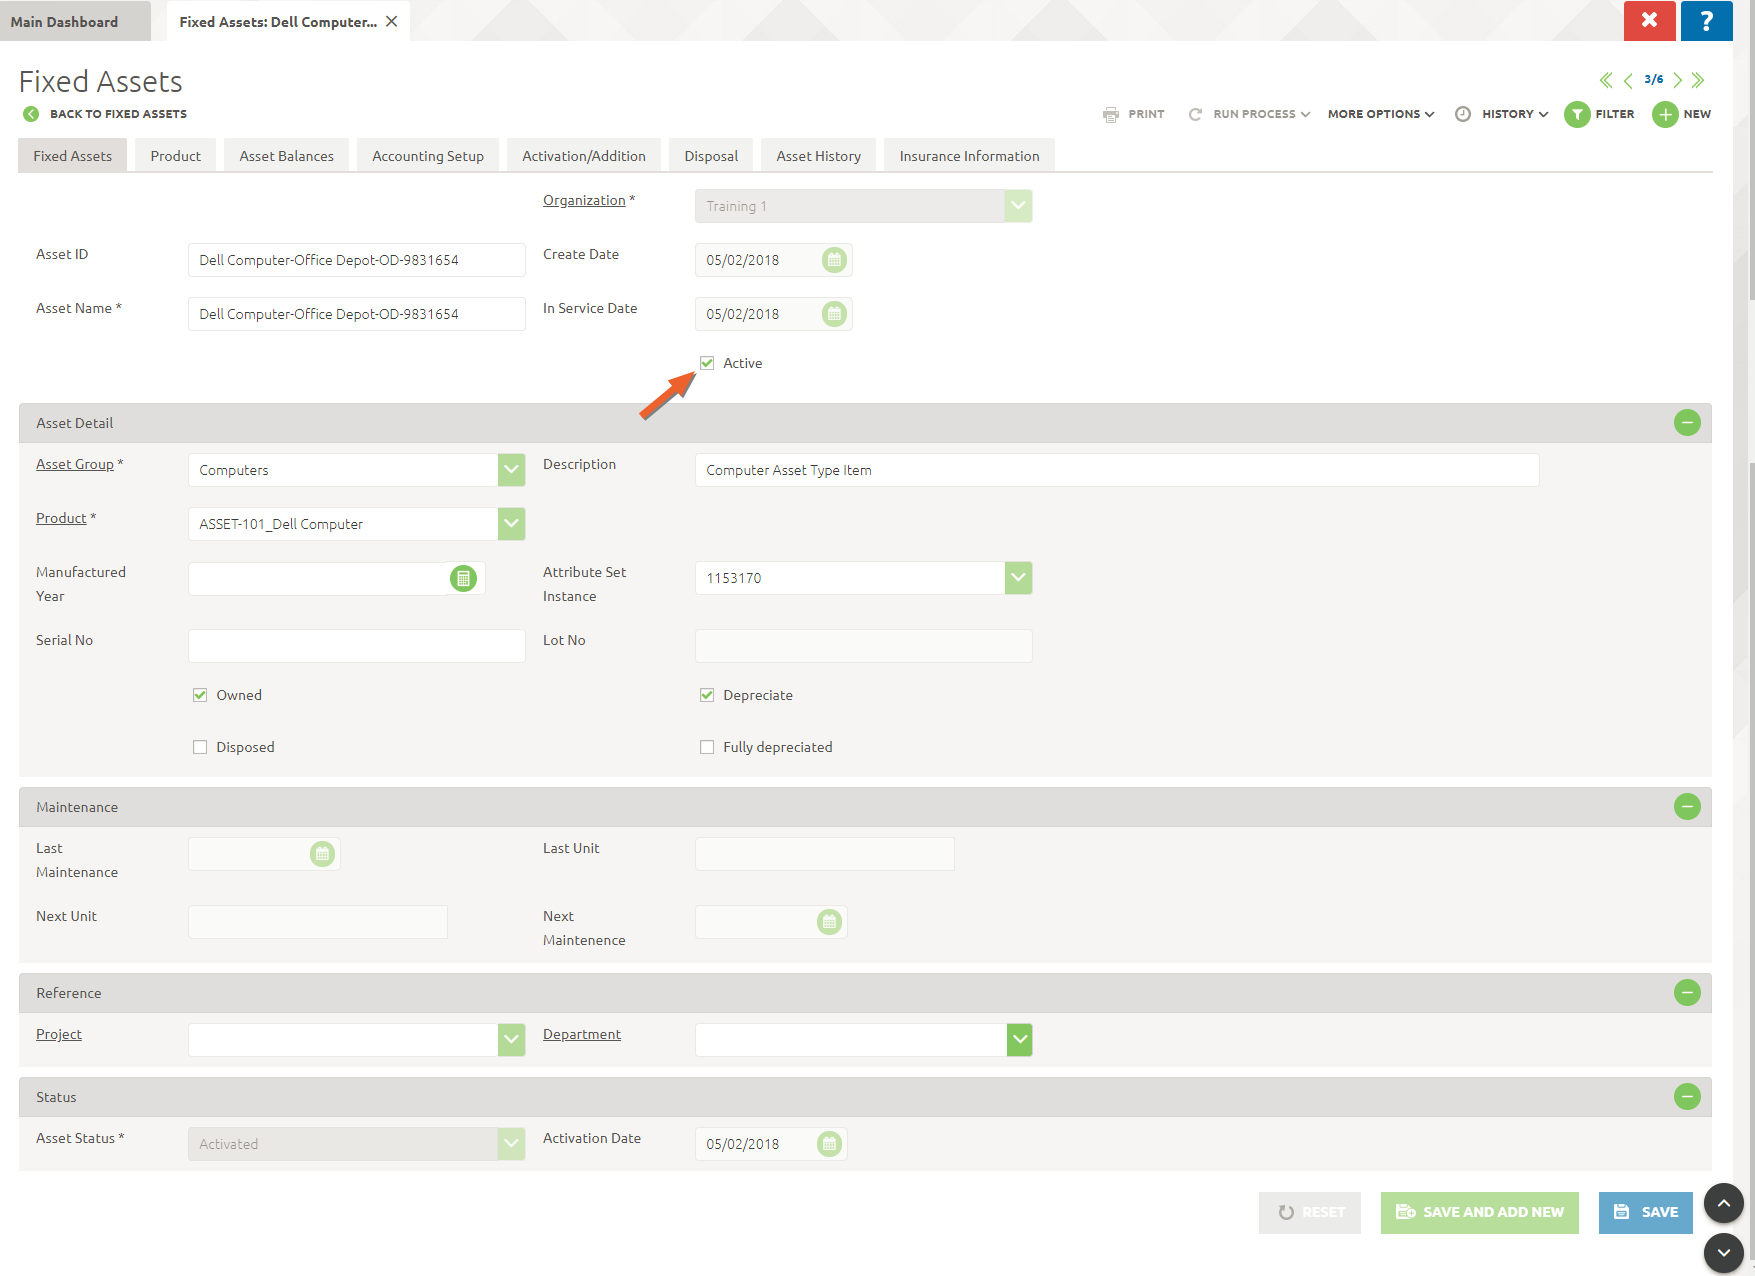Click the green New record plus icon
Image resolution: width=1755 pixels, height=1276 pixels.
tap(1665, 115)
